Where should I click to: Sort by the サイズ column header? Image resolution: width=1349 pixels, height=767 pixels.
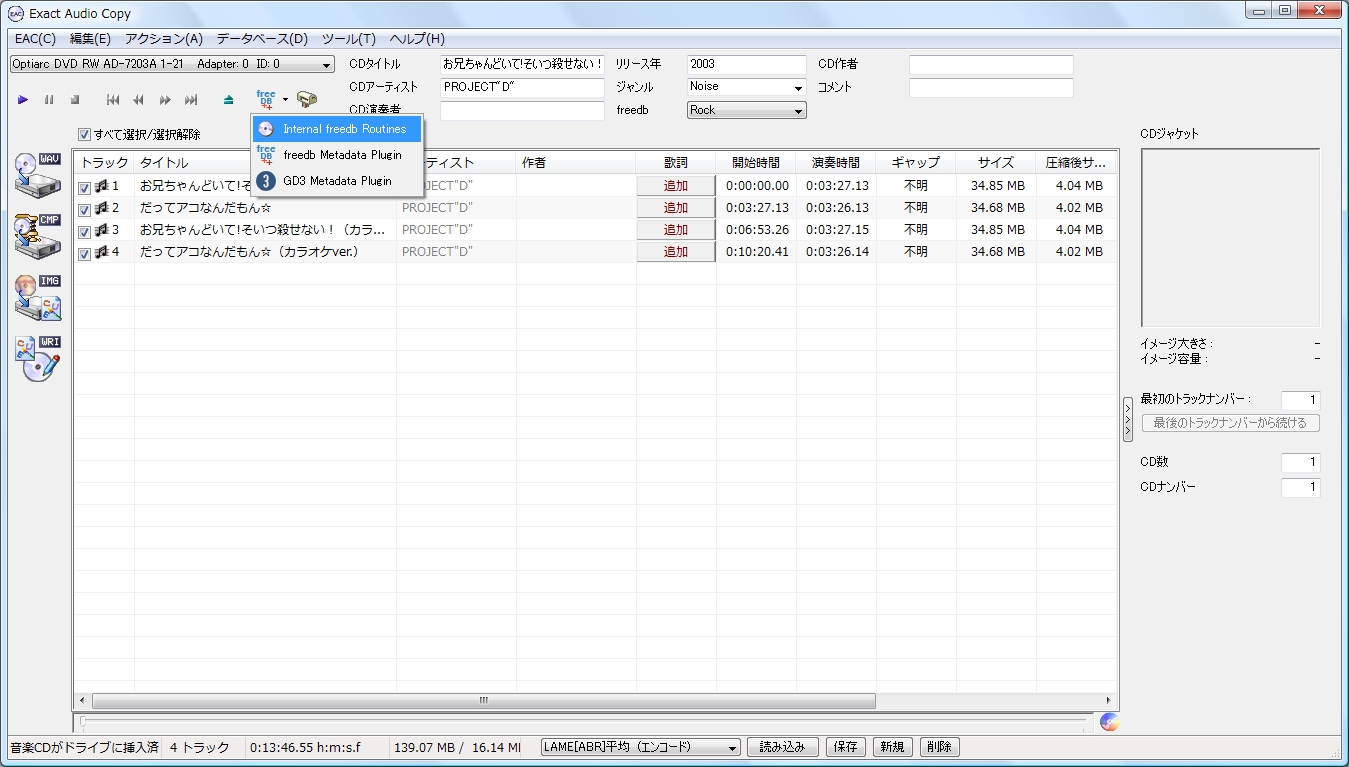click(x=996, y=162)
